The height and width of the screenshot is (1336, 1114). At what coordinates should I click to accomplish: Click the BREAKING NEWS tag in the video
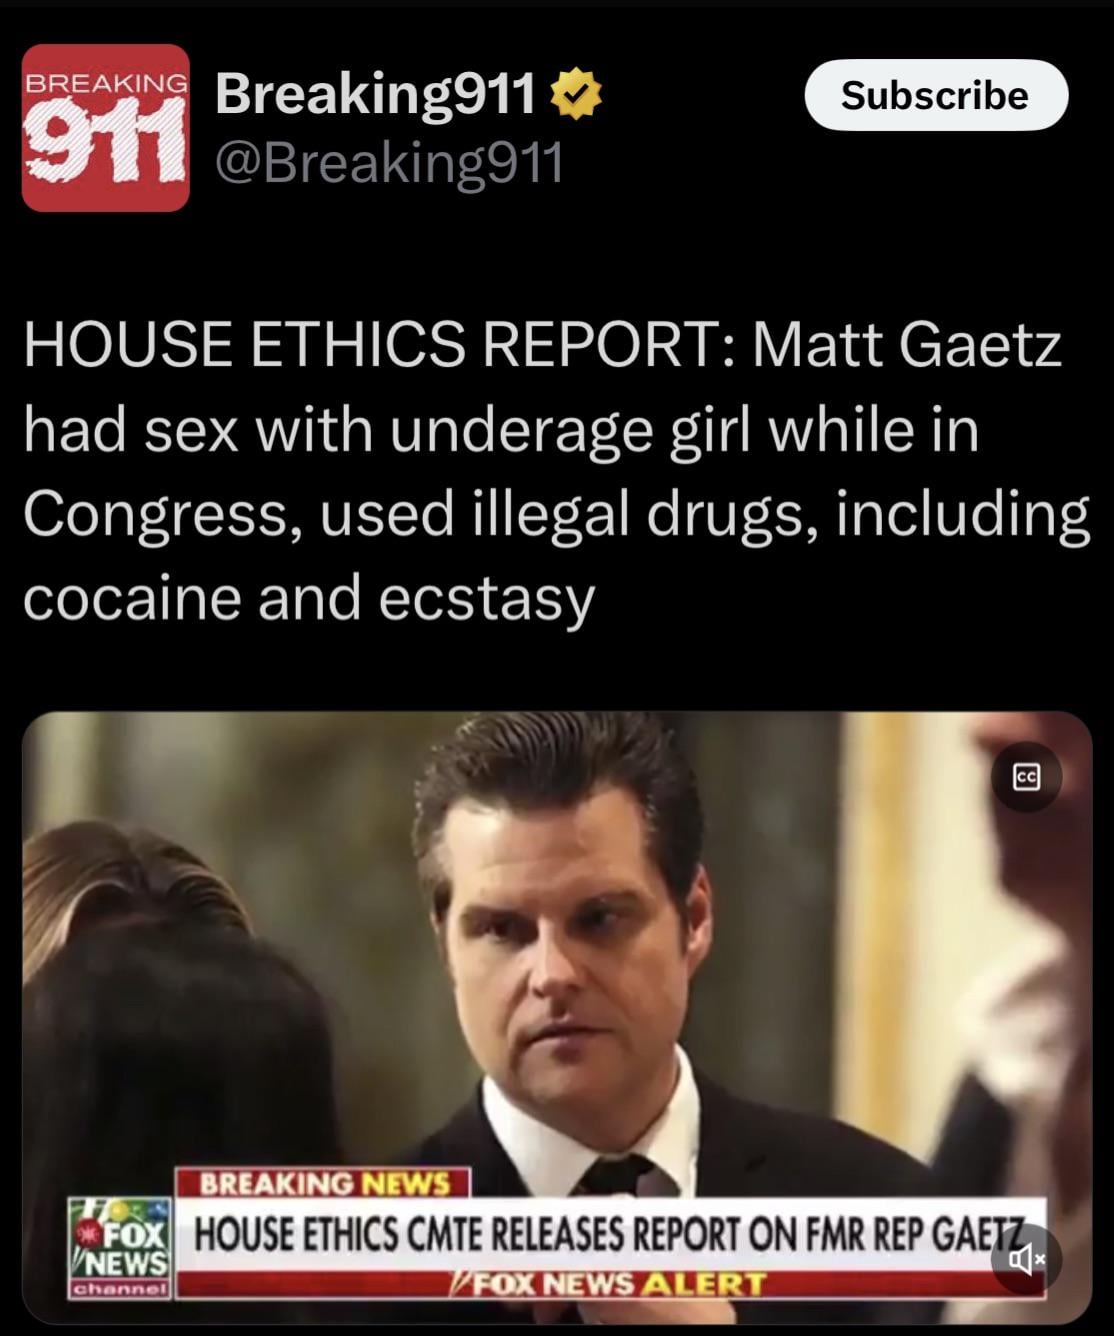tap(324, 1184)
